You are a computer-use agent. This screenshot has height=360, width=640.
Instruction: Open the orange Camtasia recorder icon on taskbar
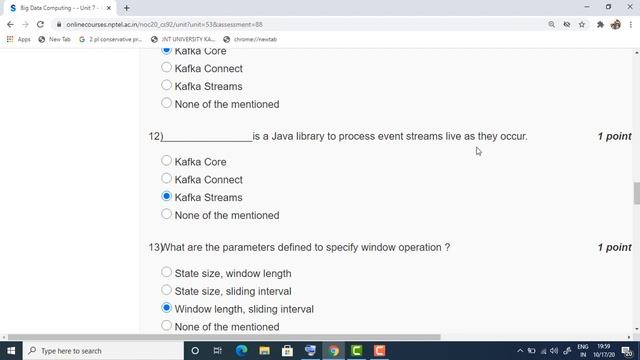pyautogui.click(x=380, y=351)
